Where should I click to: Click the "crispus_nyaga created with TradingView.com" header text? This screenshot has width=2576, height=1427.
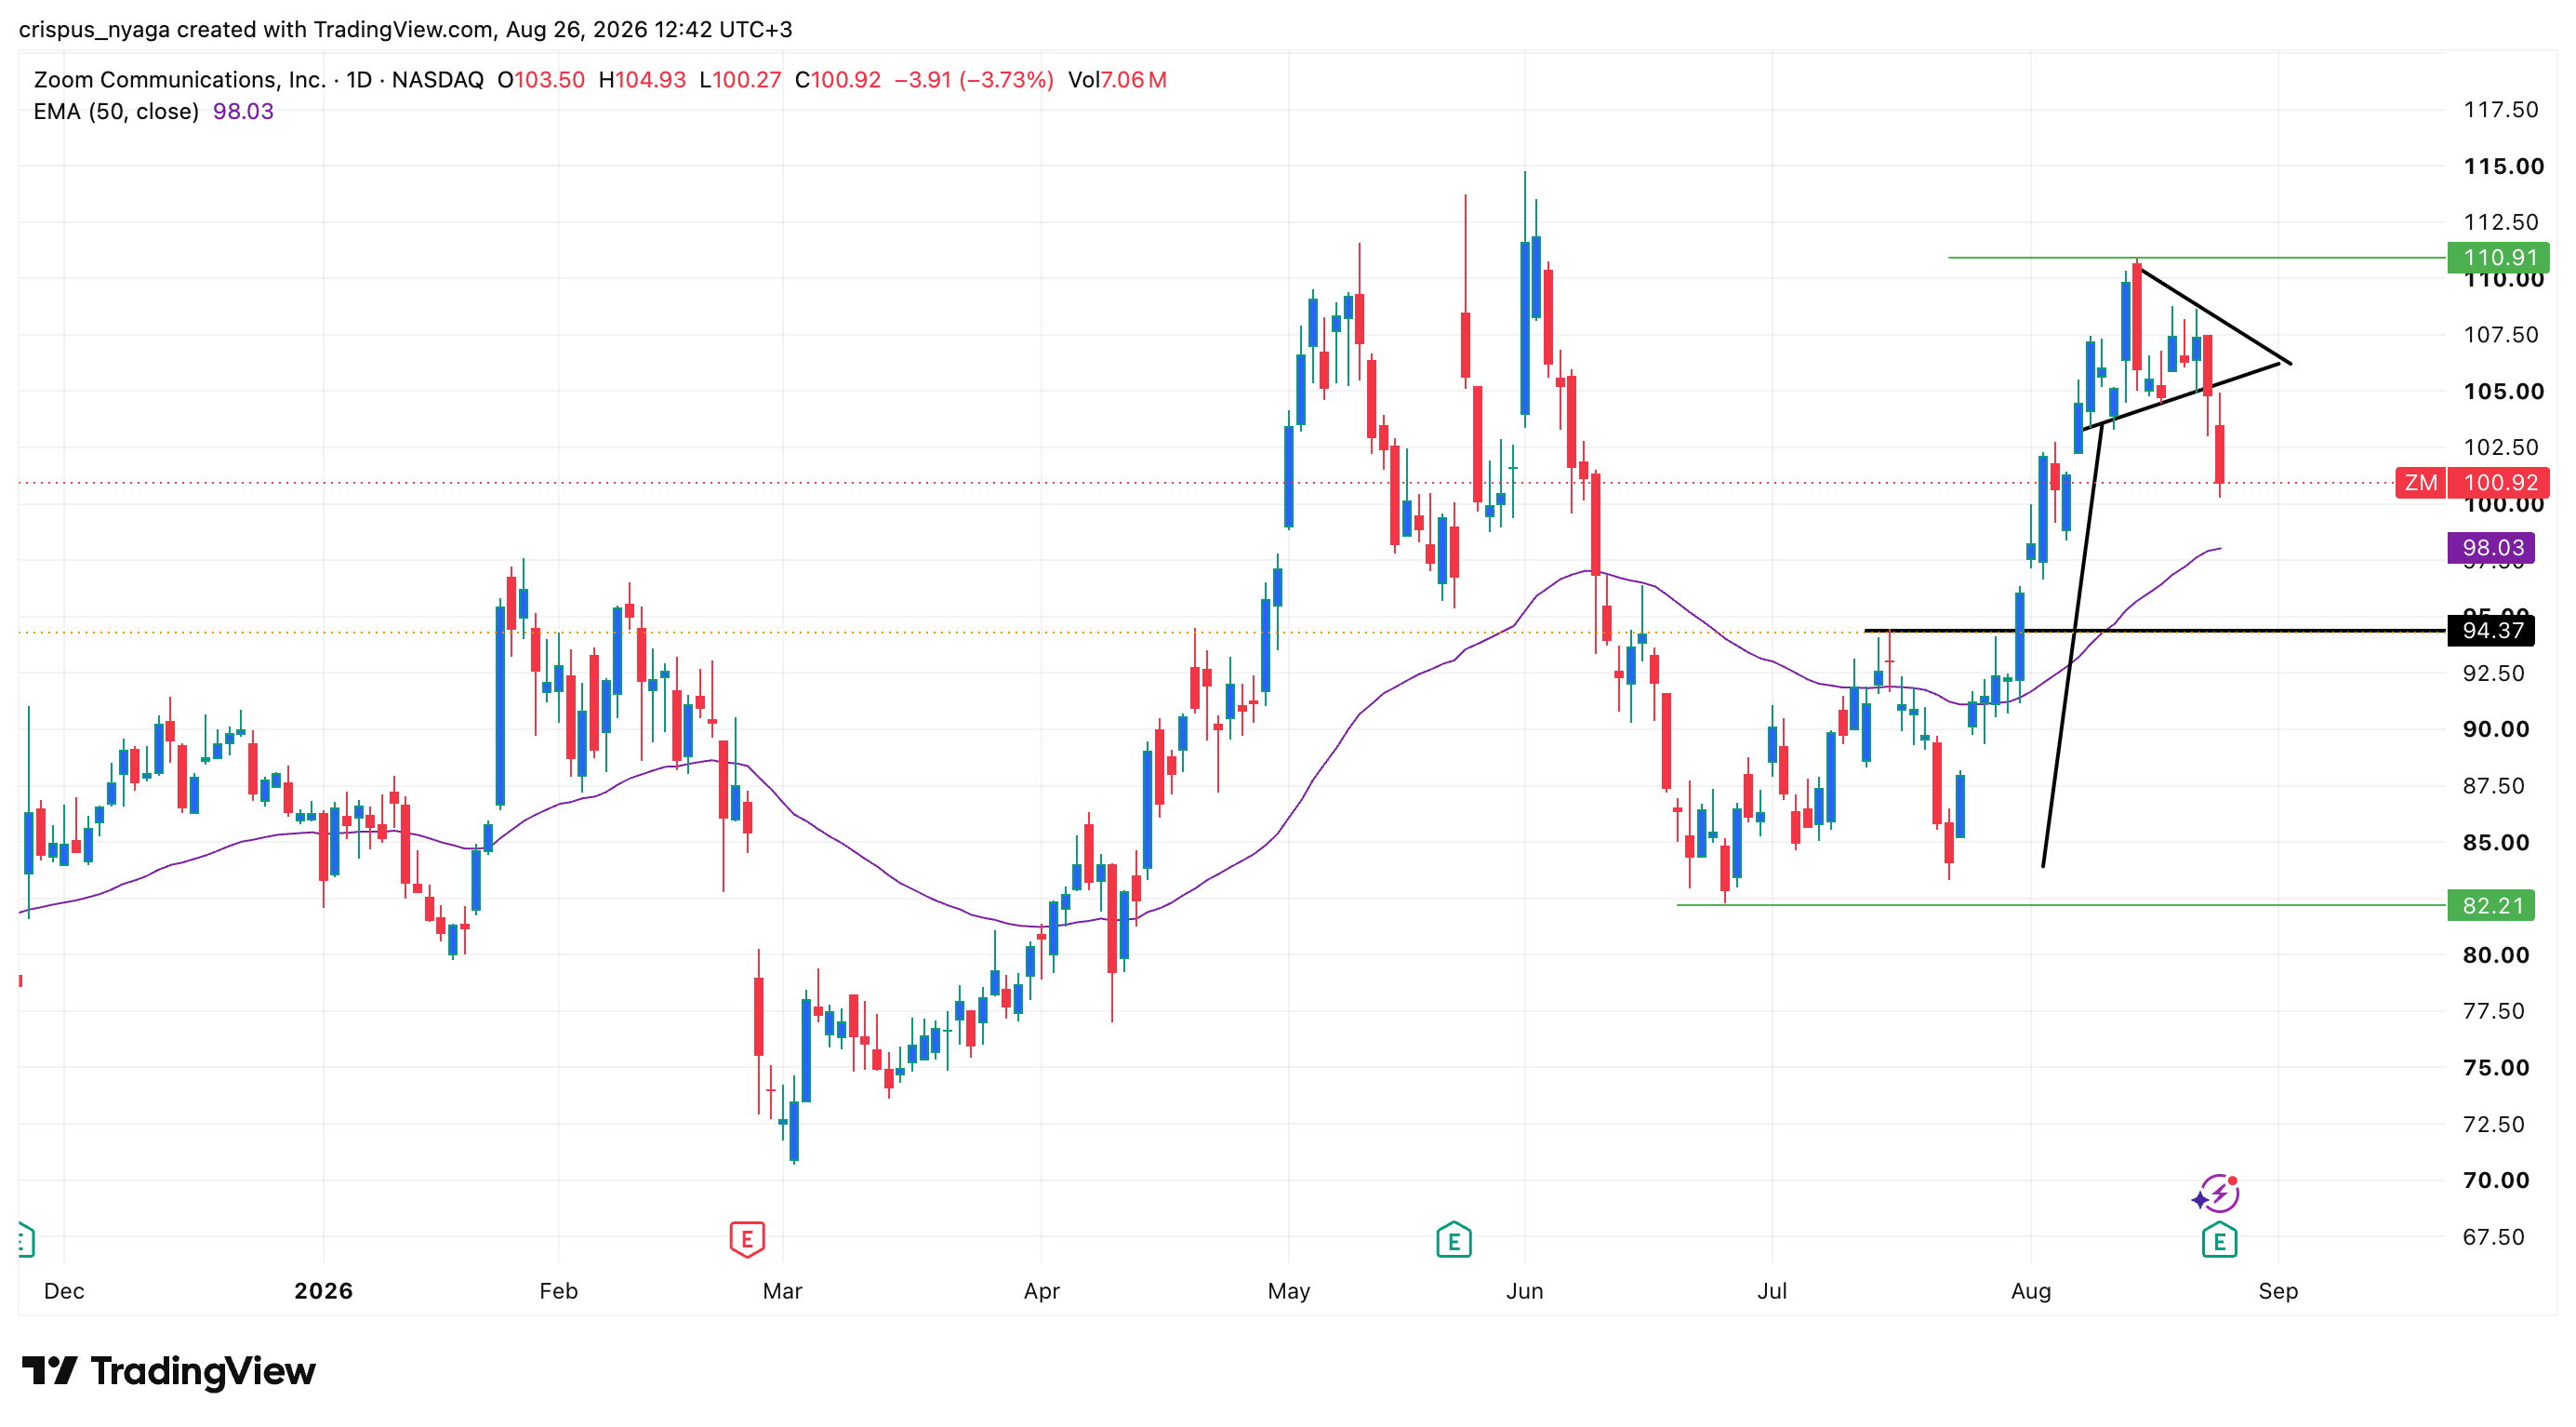tap(255, 29)
